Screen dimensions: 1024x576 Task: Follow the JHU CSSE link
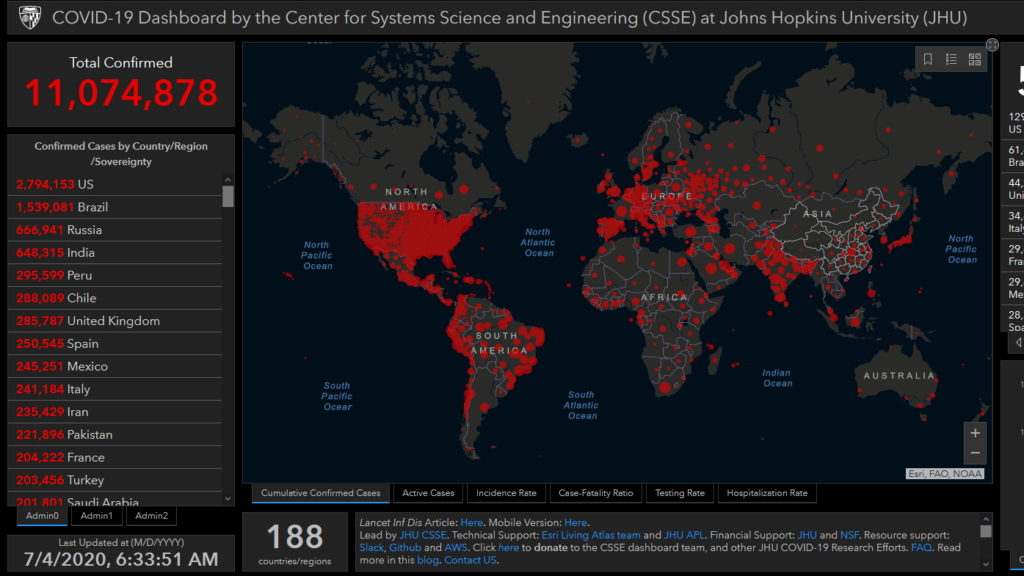(423, 536)
